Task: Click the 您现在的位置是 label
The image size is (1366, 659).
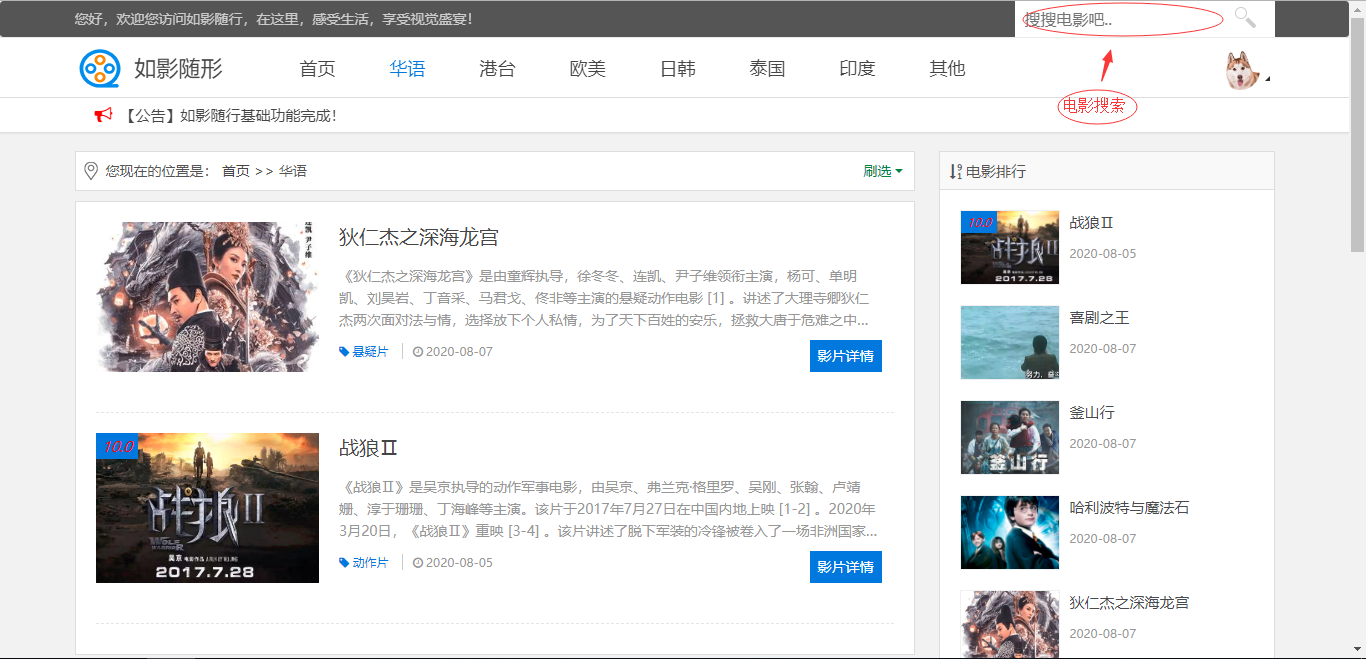Action: [x=158, y=171]
